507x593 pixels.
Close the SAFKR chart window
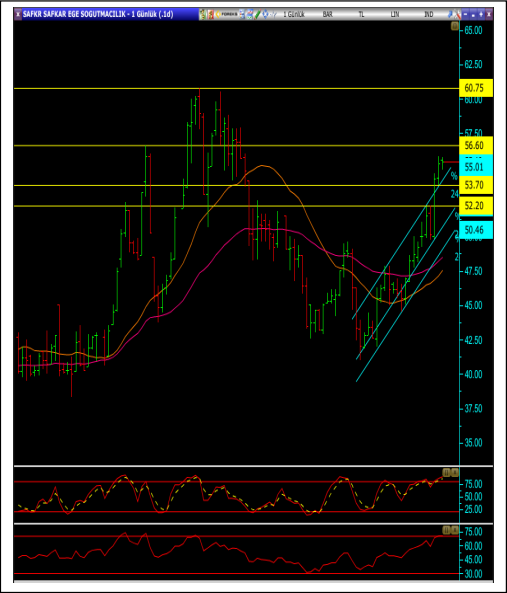click(489, 14)
